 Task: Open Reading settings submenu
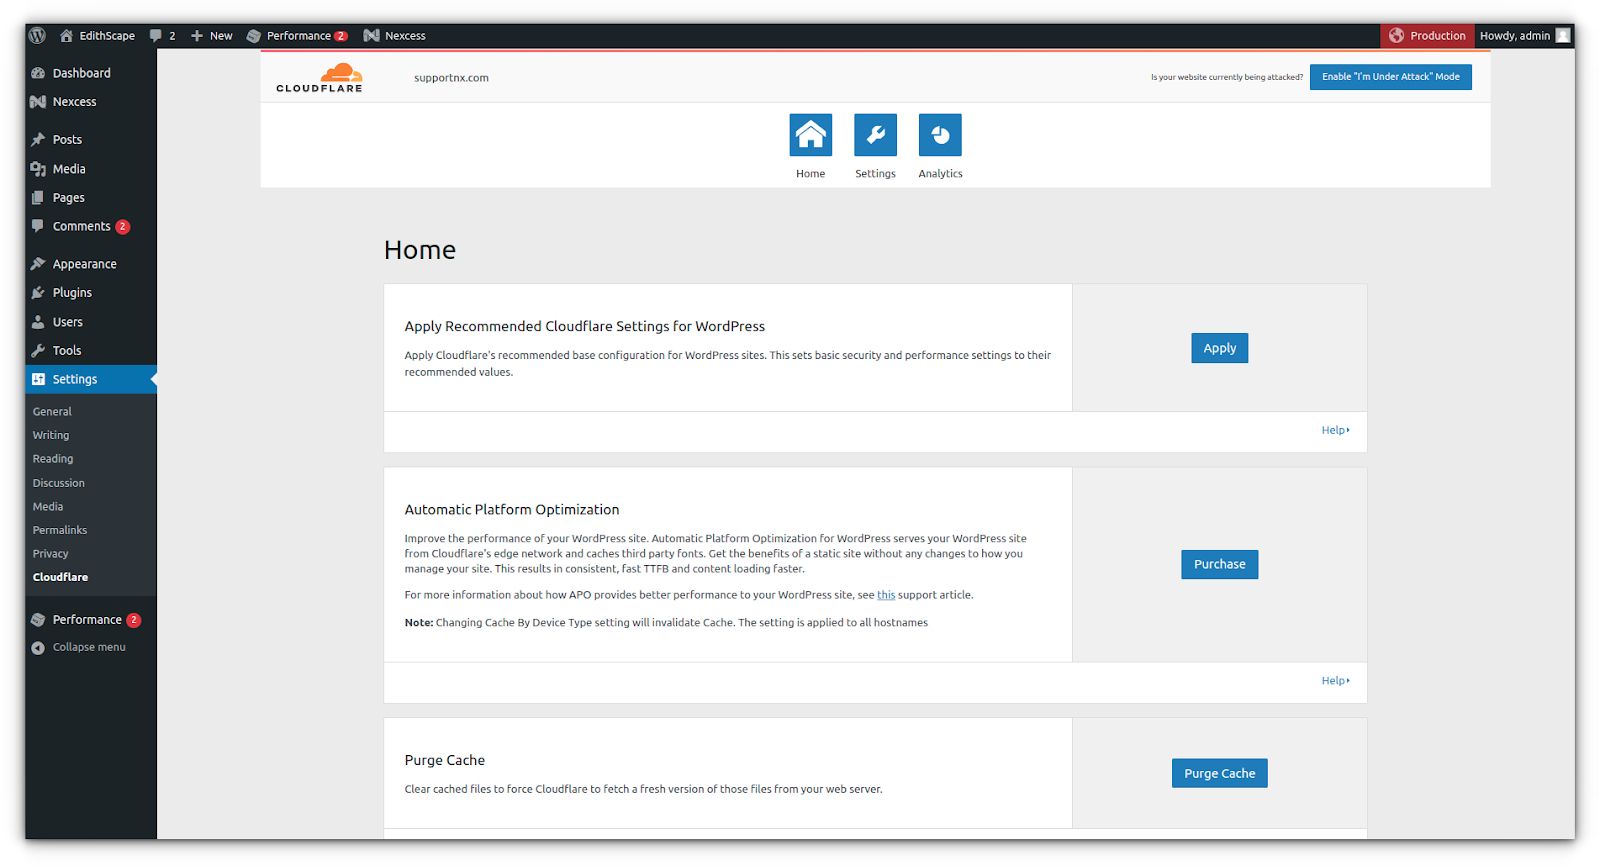53,459
